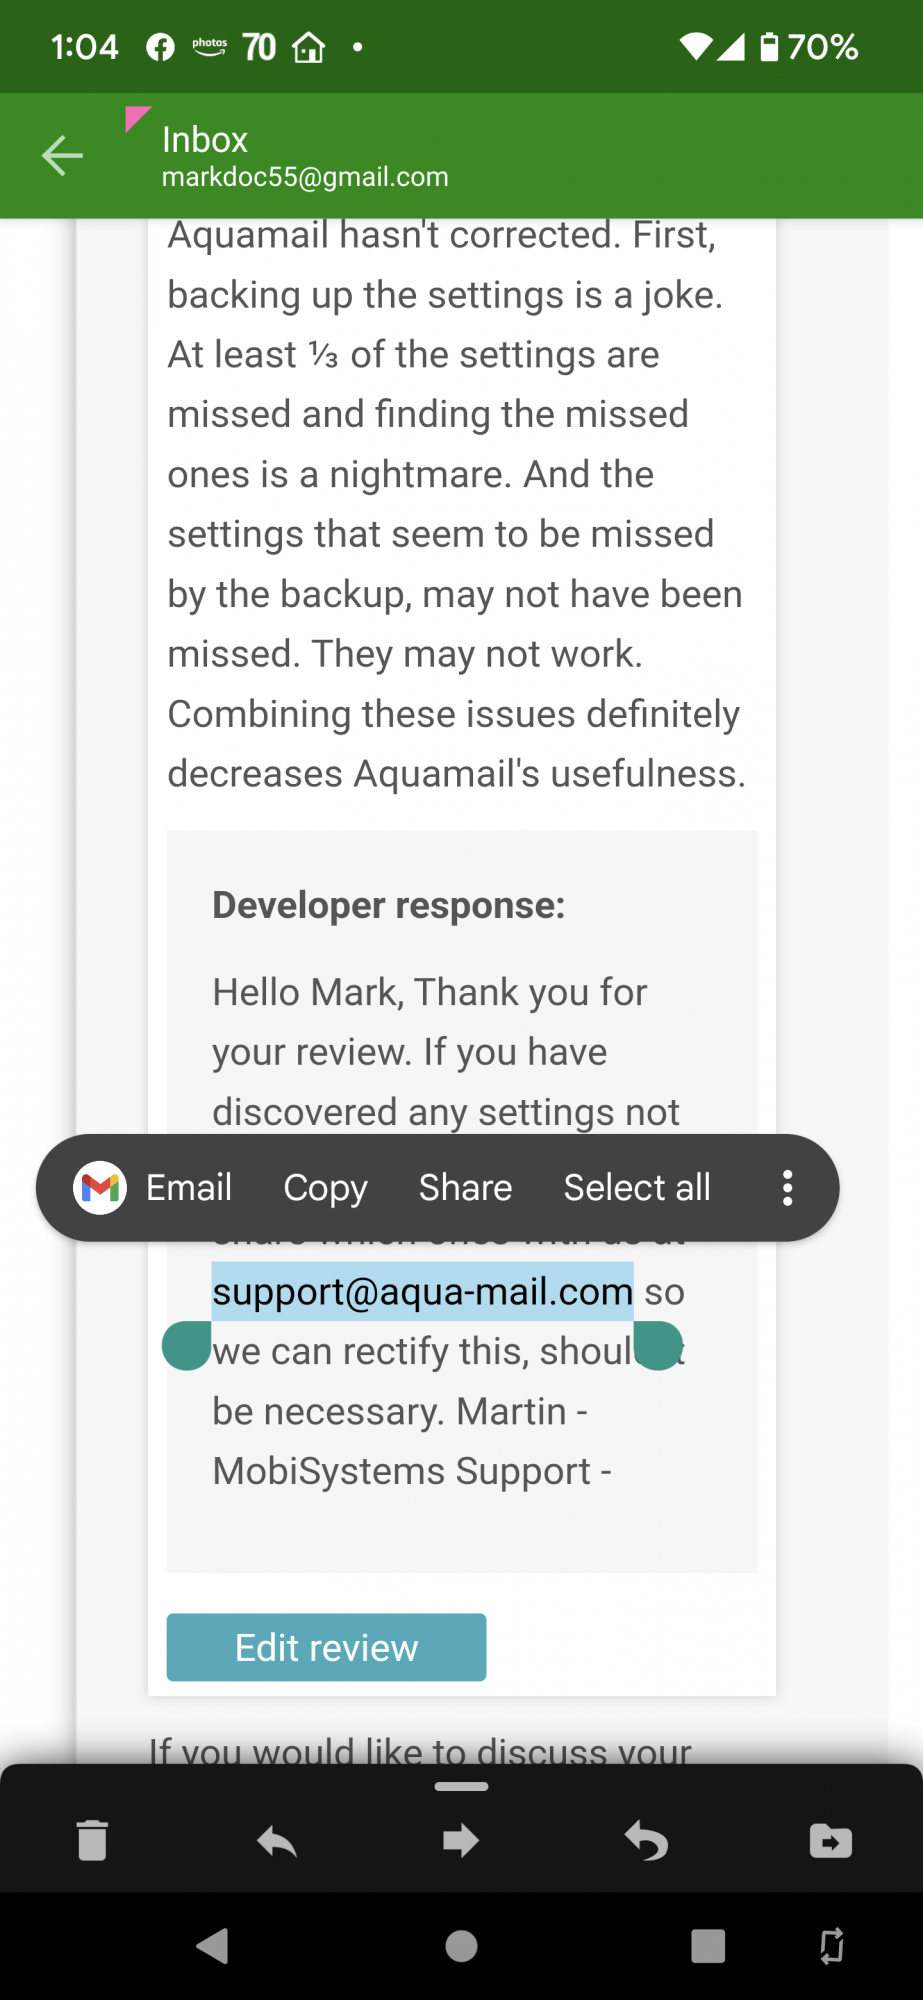Reply with the curved left arrow
The width and height of the screenshot is (923, 2000).
click(x=277, y=1841)
